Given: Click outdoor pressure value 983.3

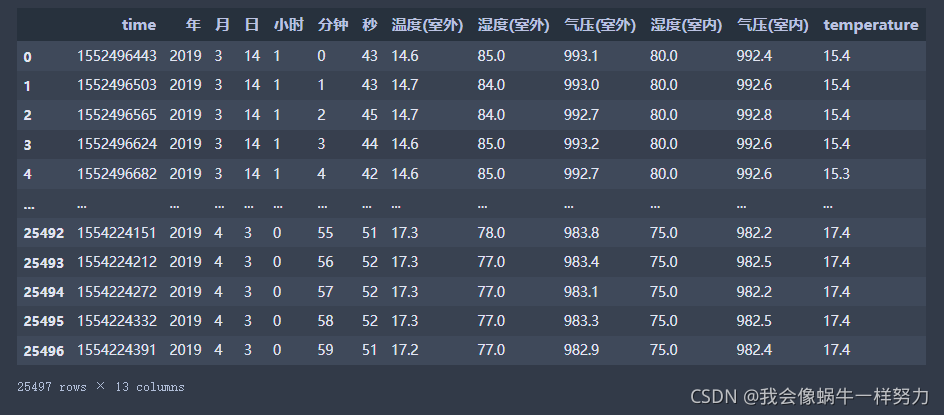Looking at the screenshot, I should tap(582, 321).
